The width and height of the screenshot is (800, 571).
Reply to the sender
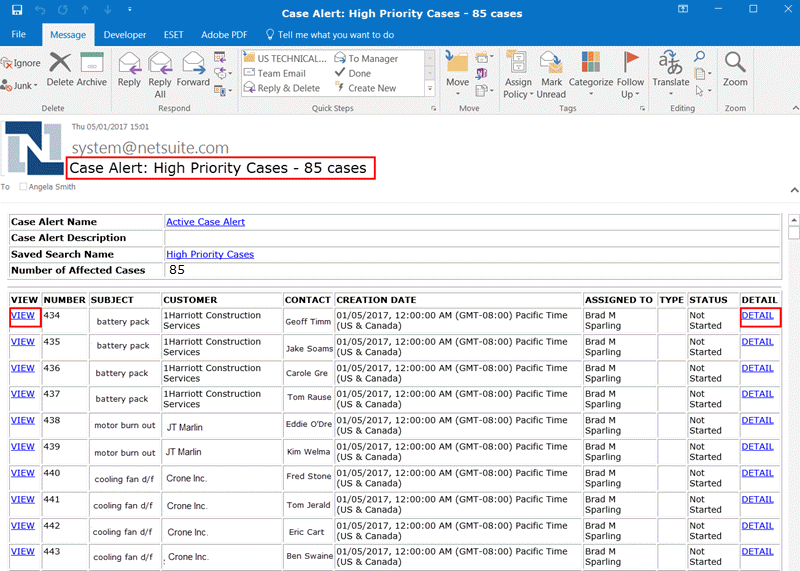[129, 70]
